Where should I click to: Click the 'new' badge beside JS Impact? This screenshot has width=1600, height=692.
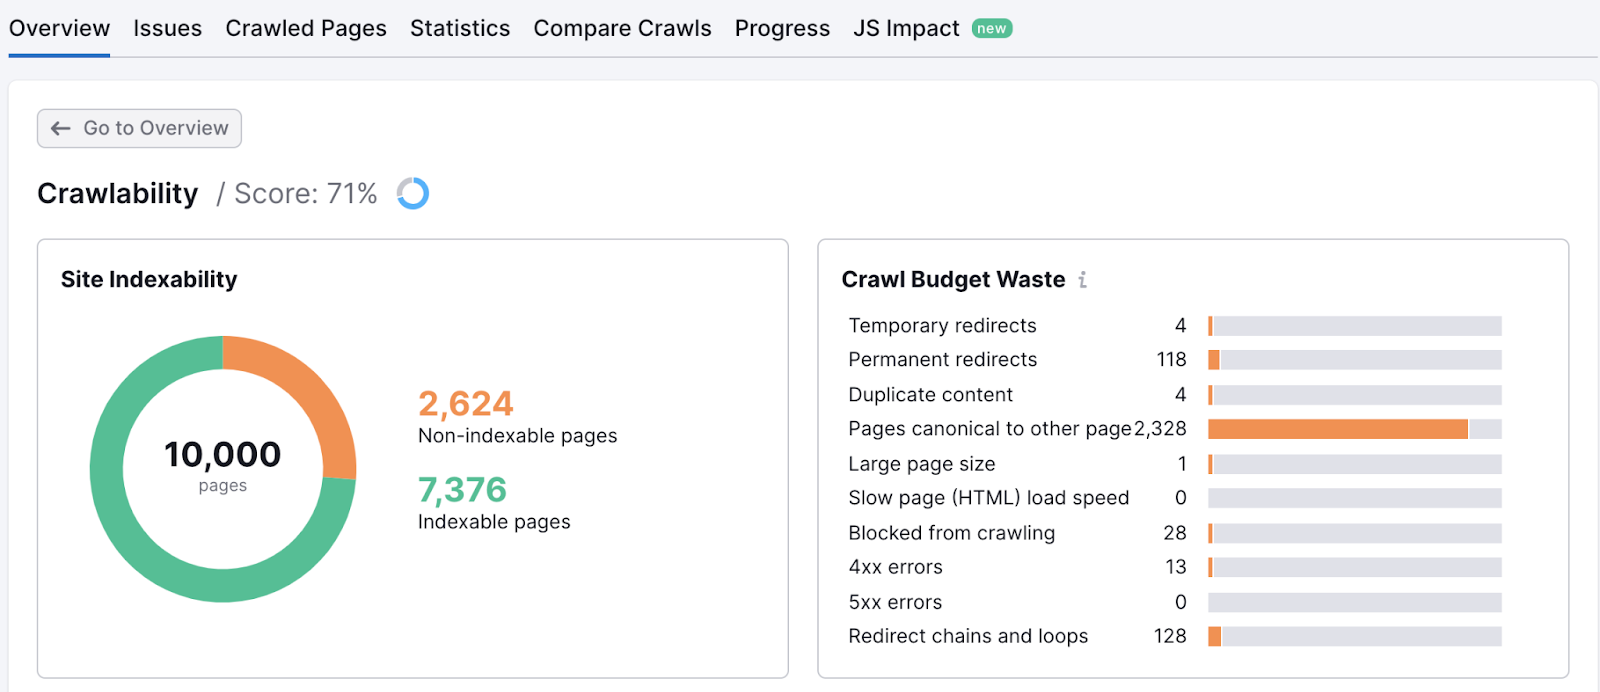pos(991,29)
